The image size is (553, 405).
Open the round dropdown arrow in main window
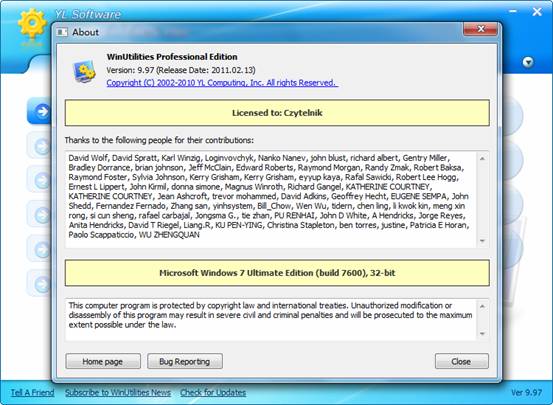pos(528,62)
